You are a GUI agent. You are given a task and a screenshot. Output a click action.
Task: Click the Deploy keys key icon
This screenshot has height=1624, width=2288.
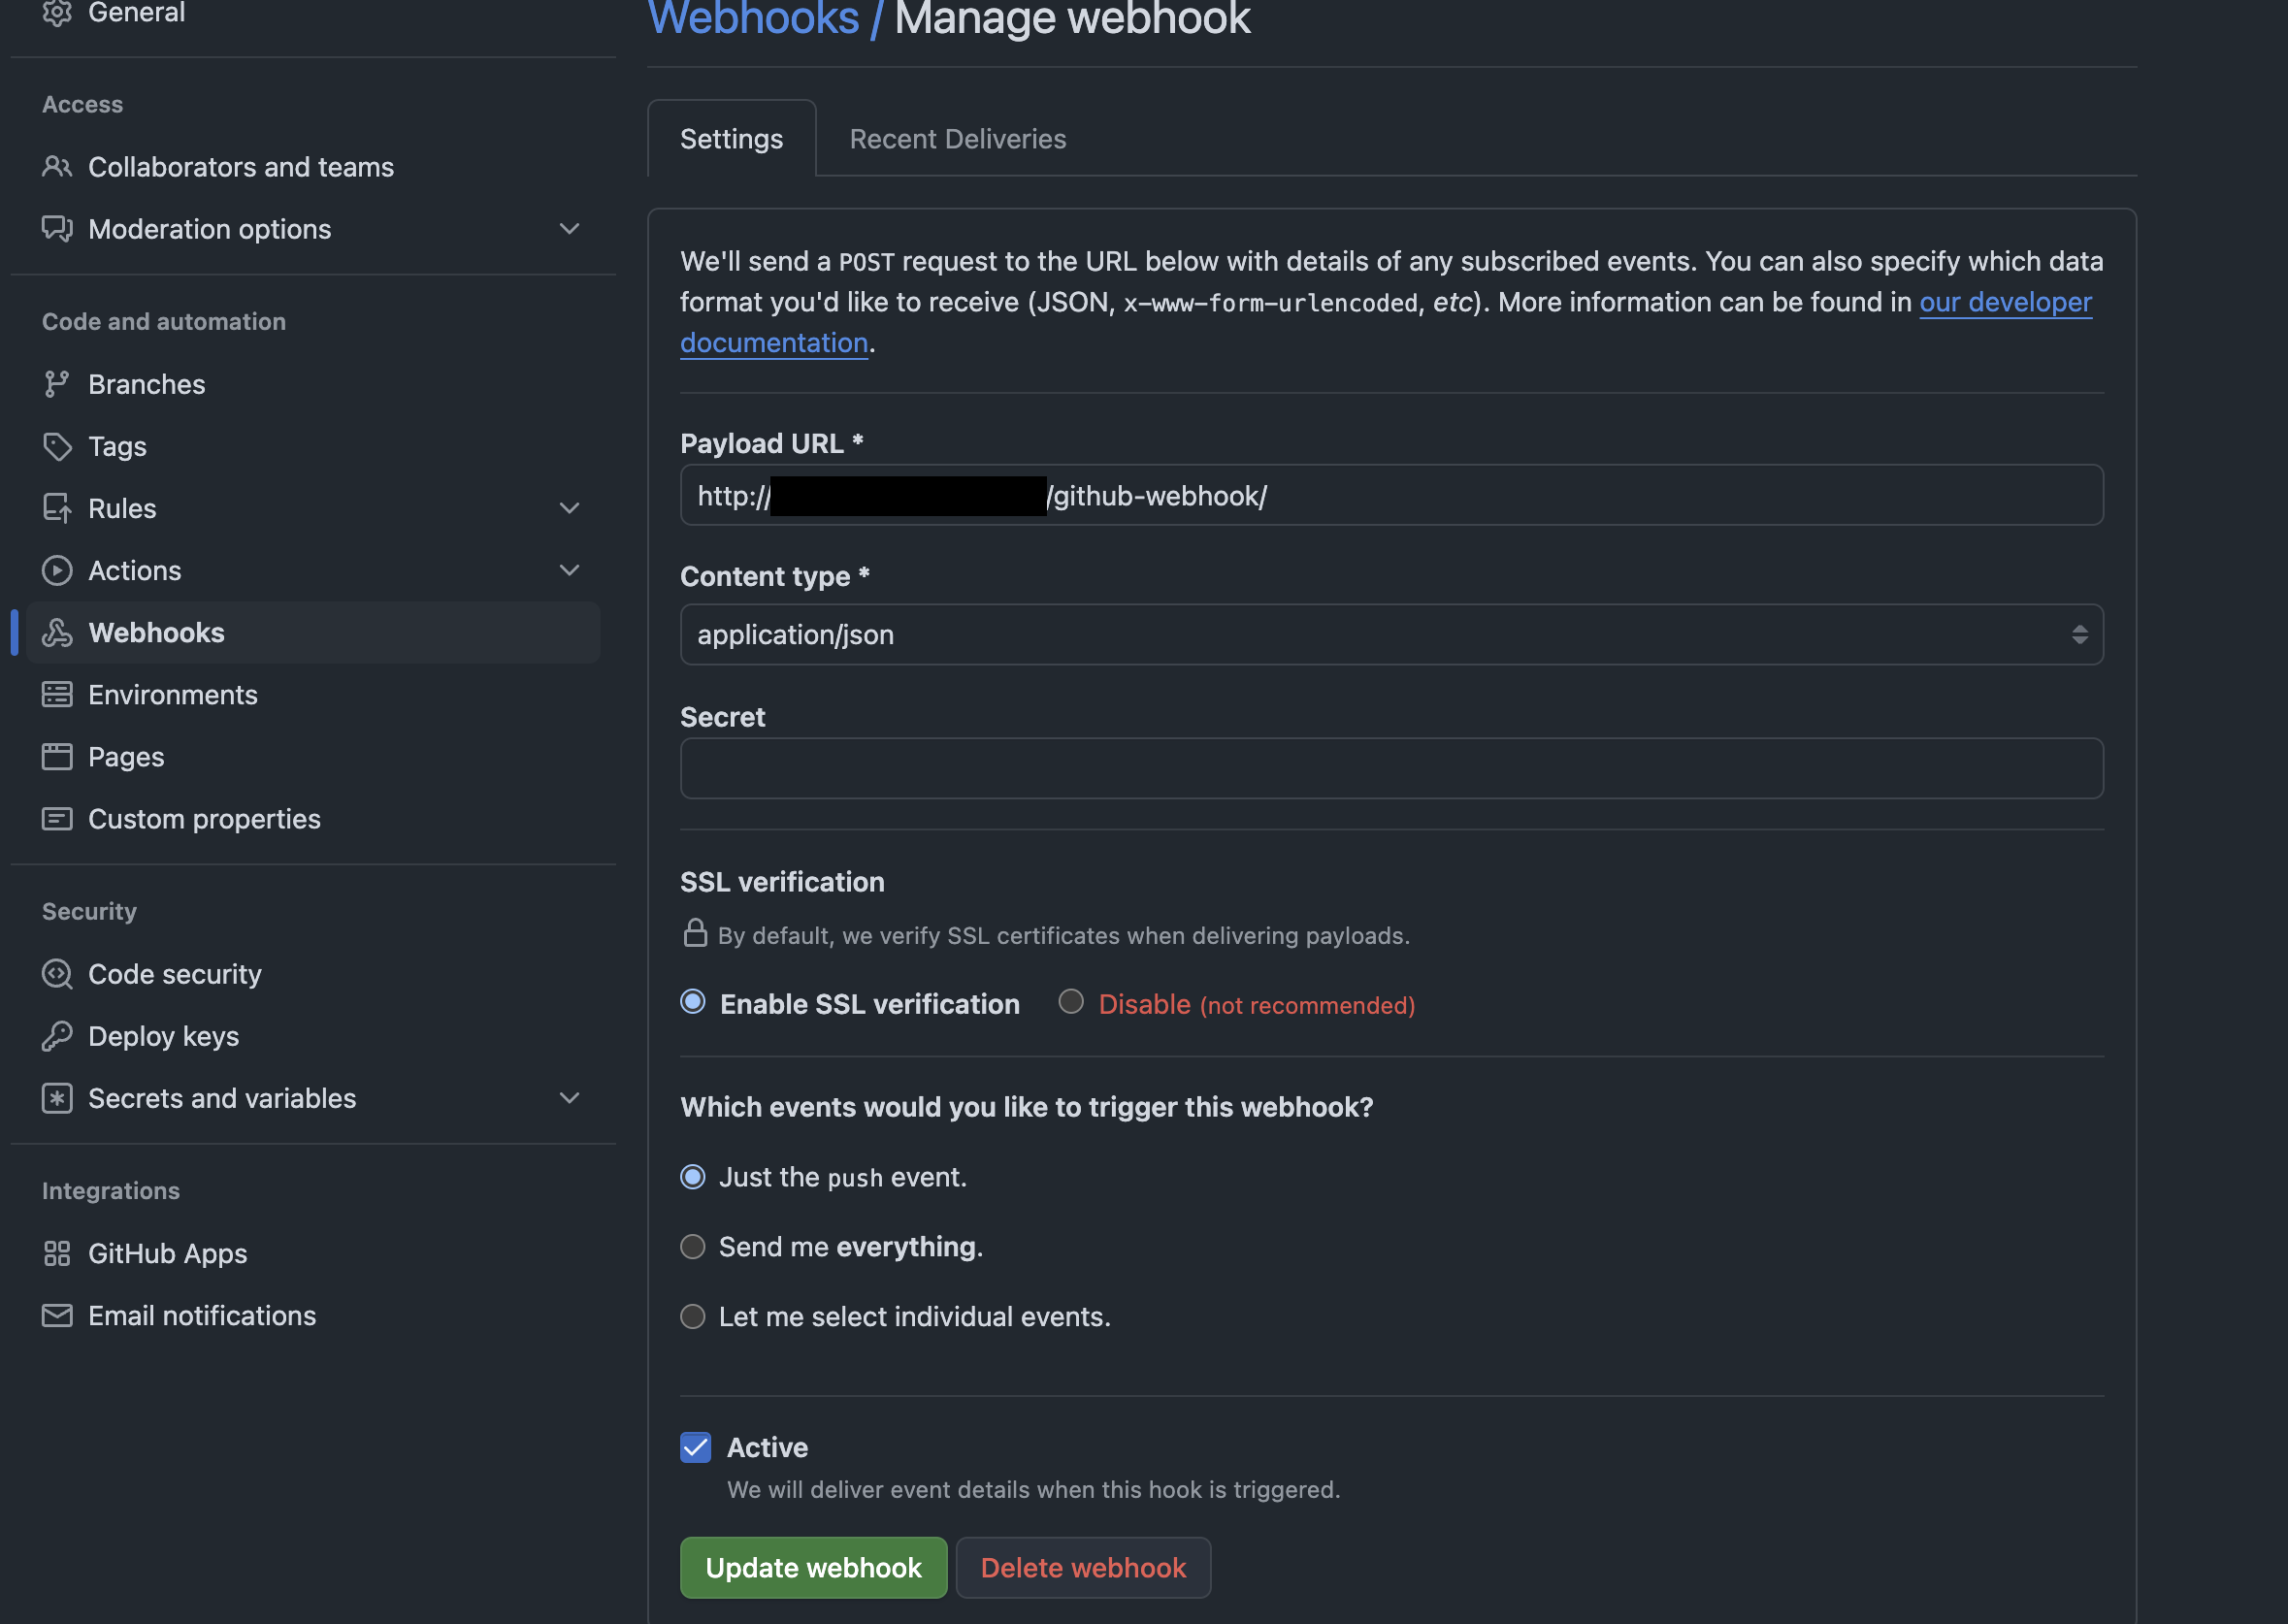coord(57,1036)
